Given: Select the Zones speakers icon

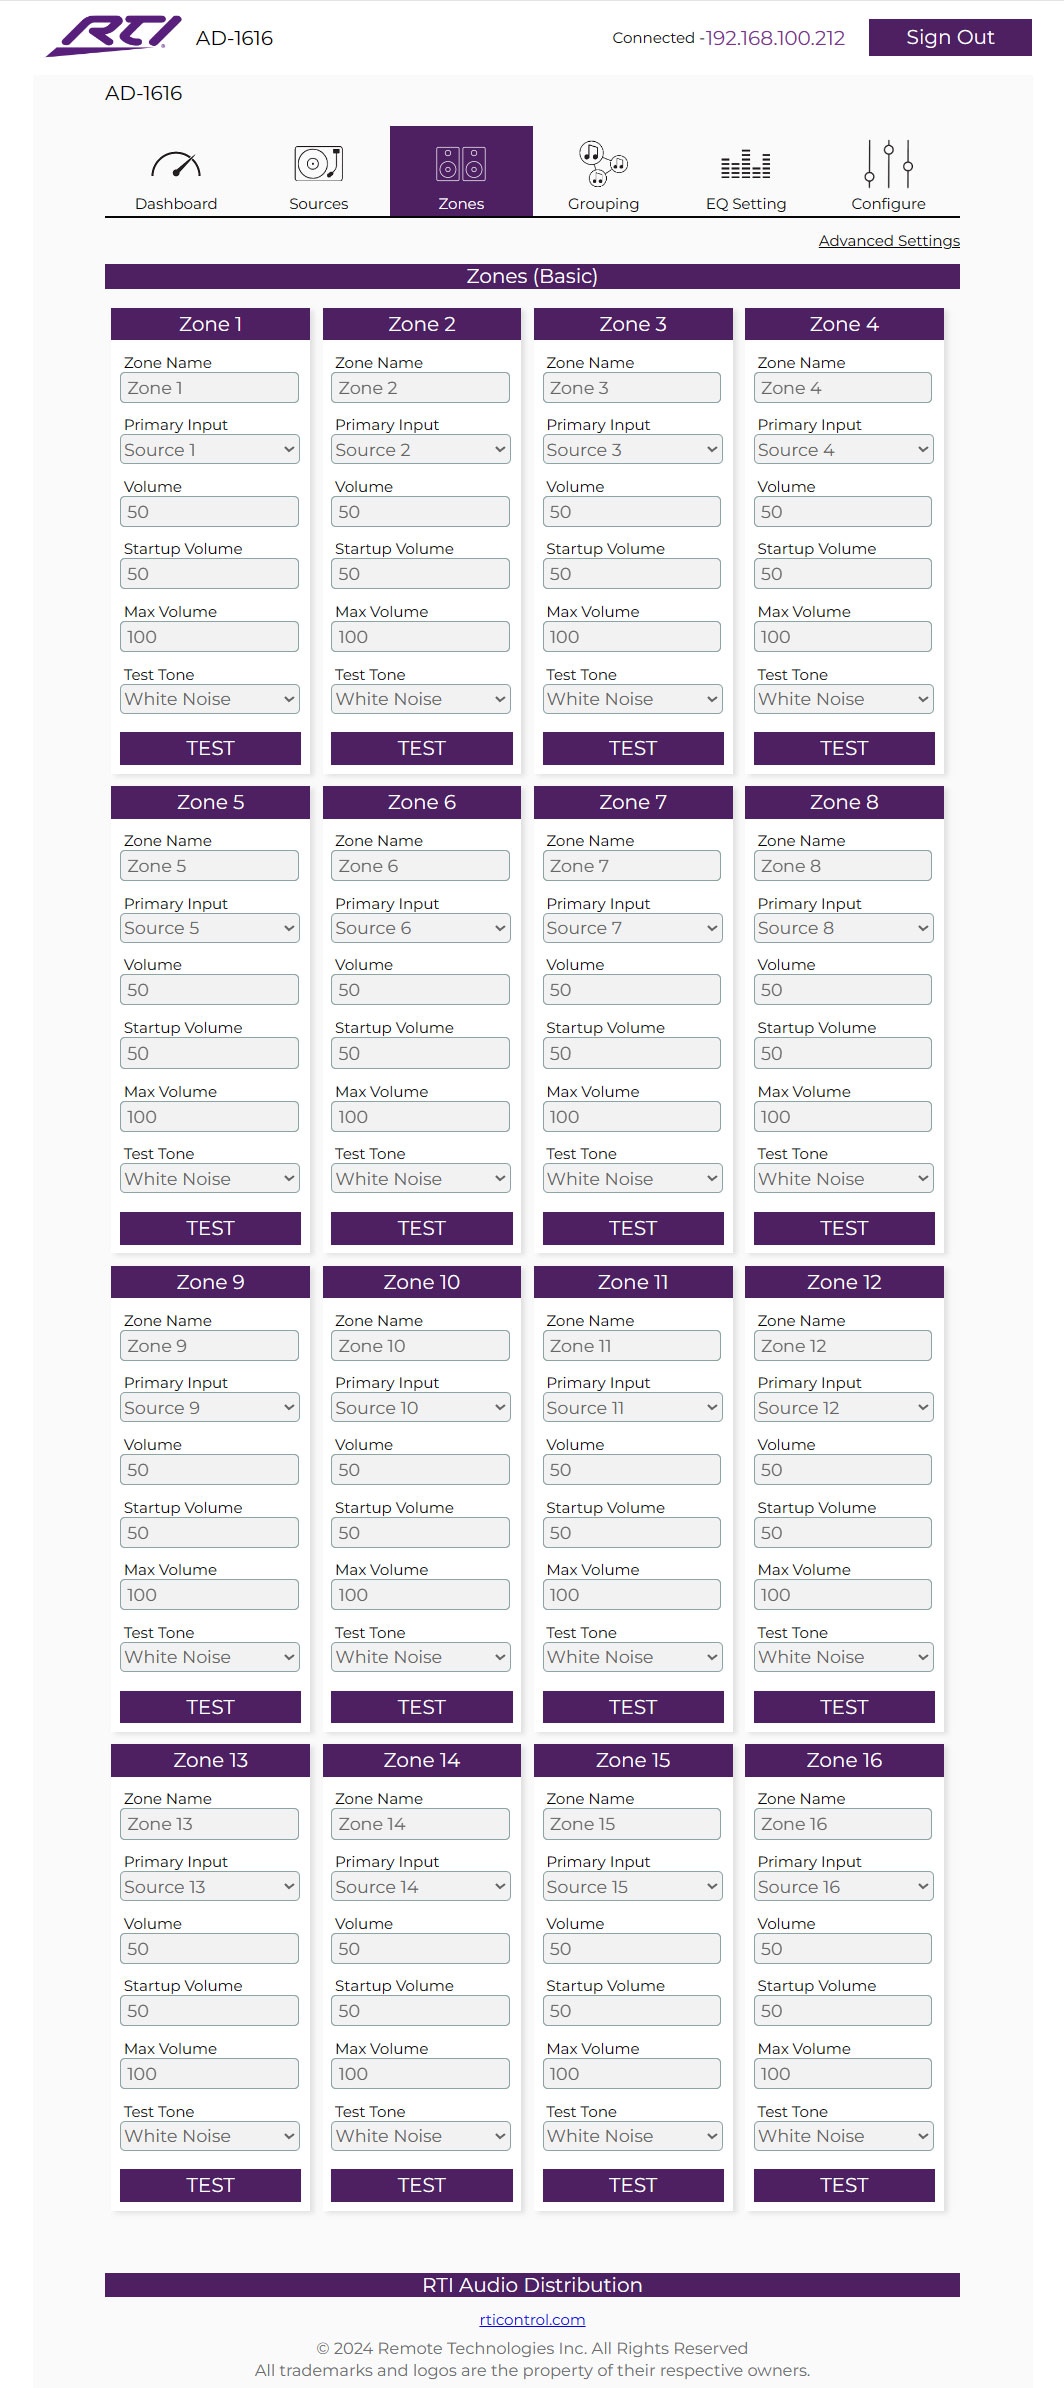Looking at the screenshot, I should pos(461,163).
